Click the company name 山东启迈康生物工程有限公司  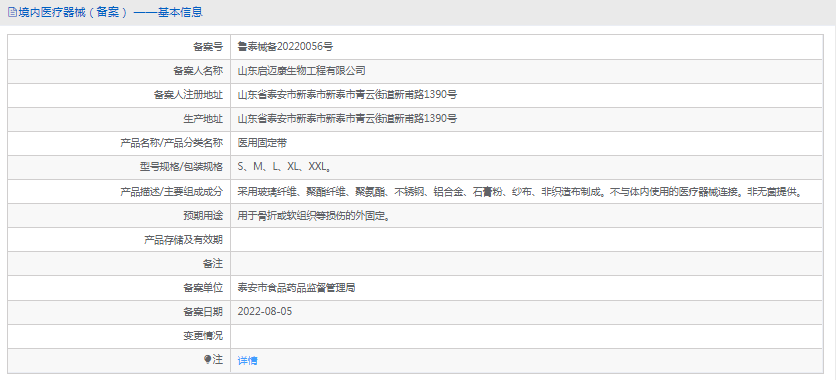point(301,71)
